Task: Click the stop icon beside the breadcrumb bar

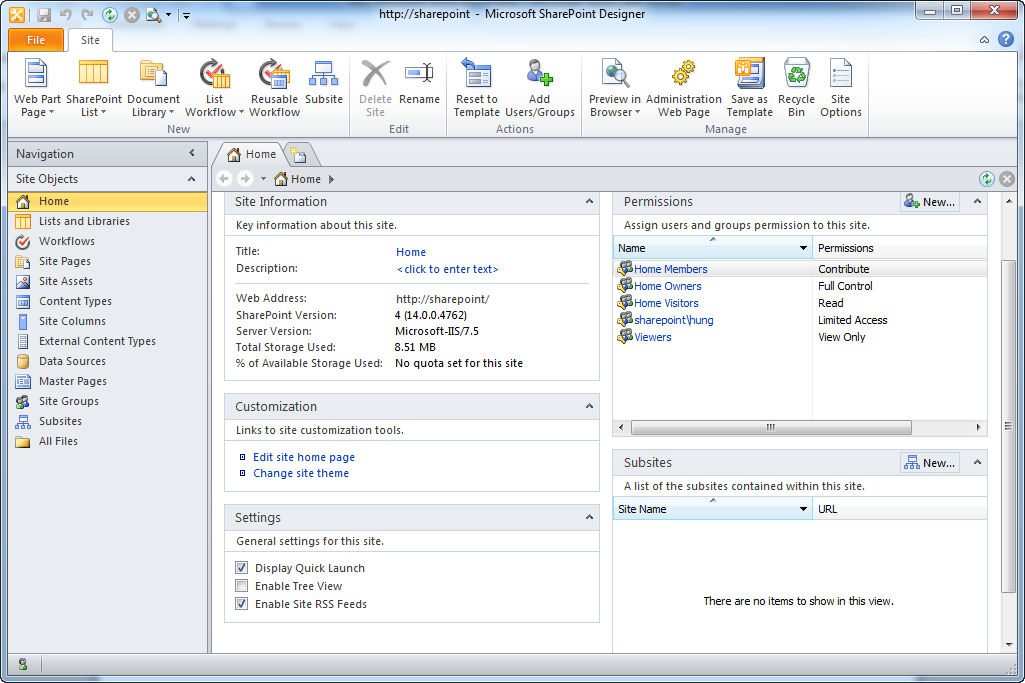Action: tap(1007, 178)
